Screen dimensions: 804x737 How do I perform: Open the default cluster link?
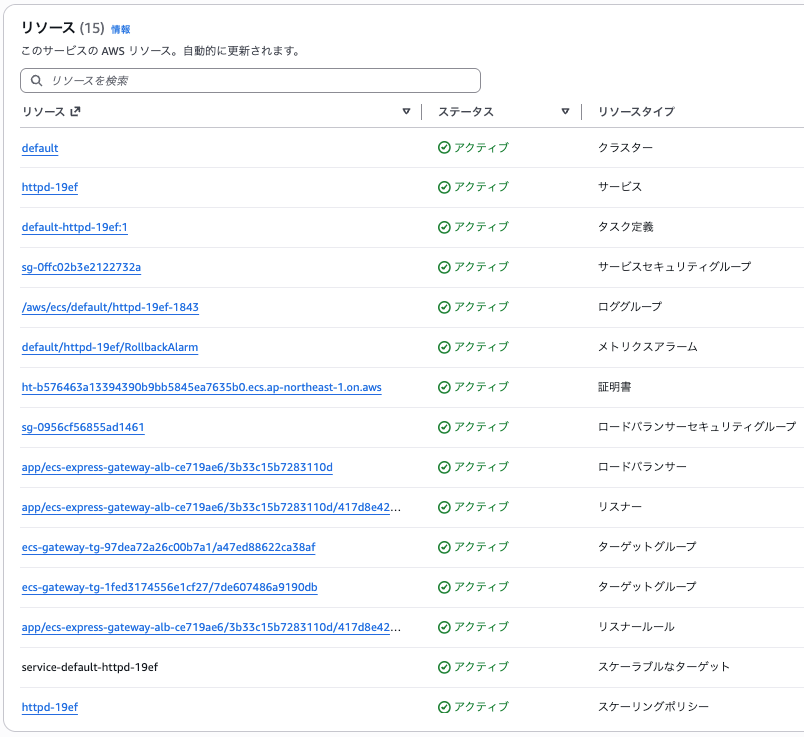pyautogui.click(x=39, y=147)
